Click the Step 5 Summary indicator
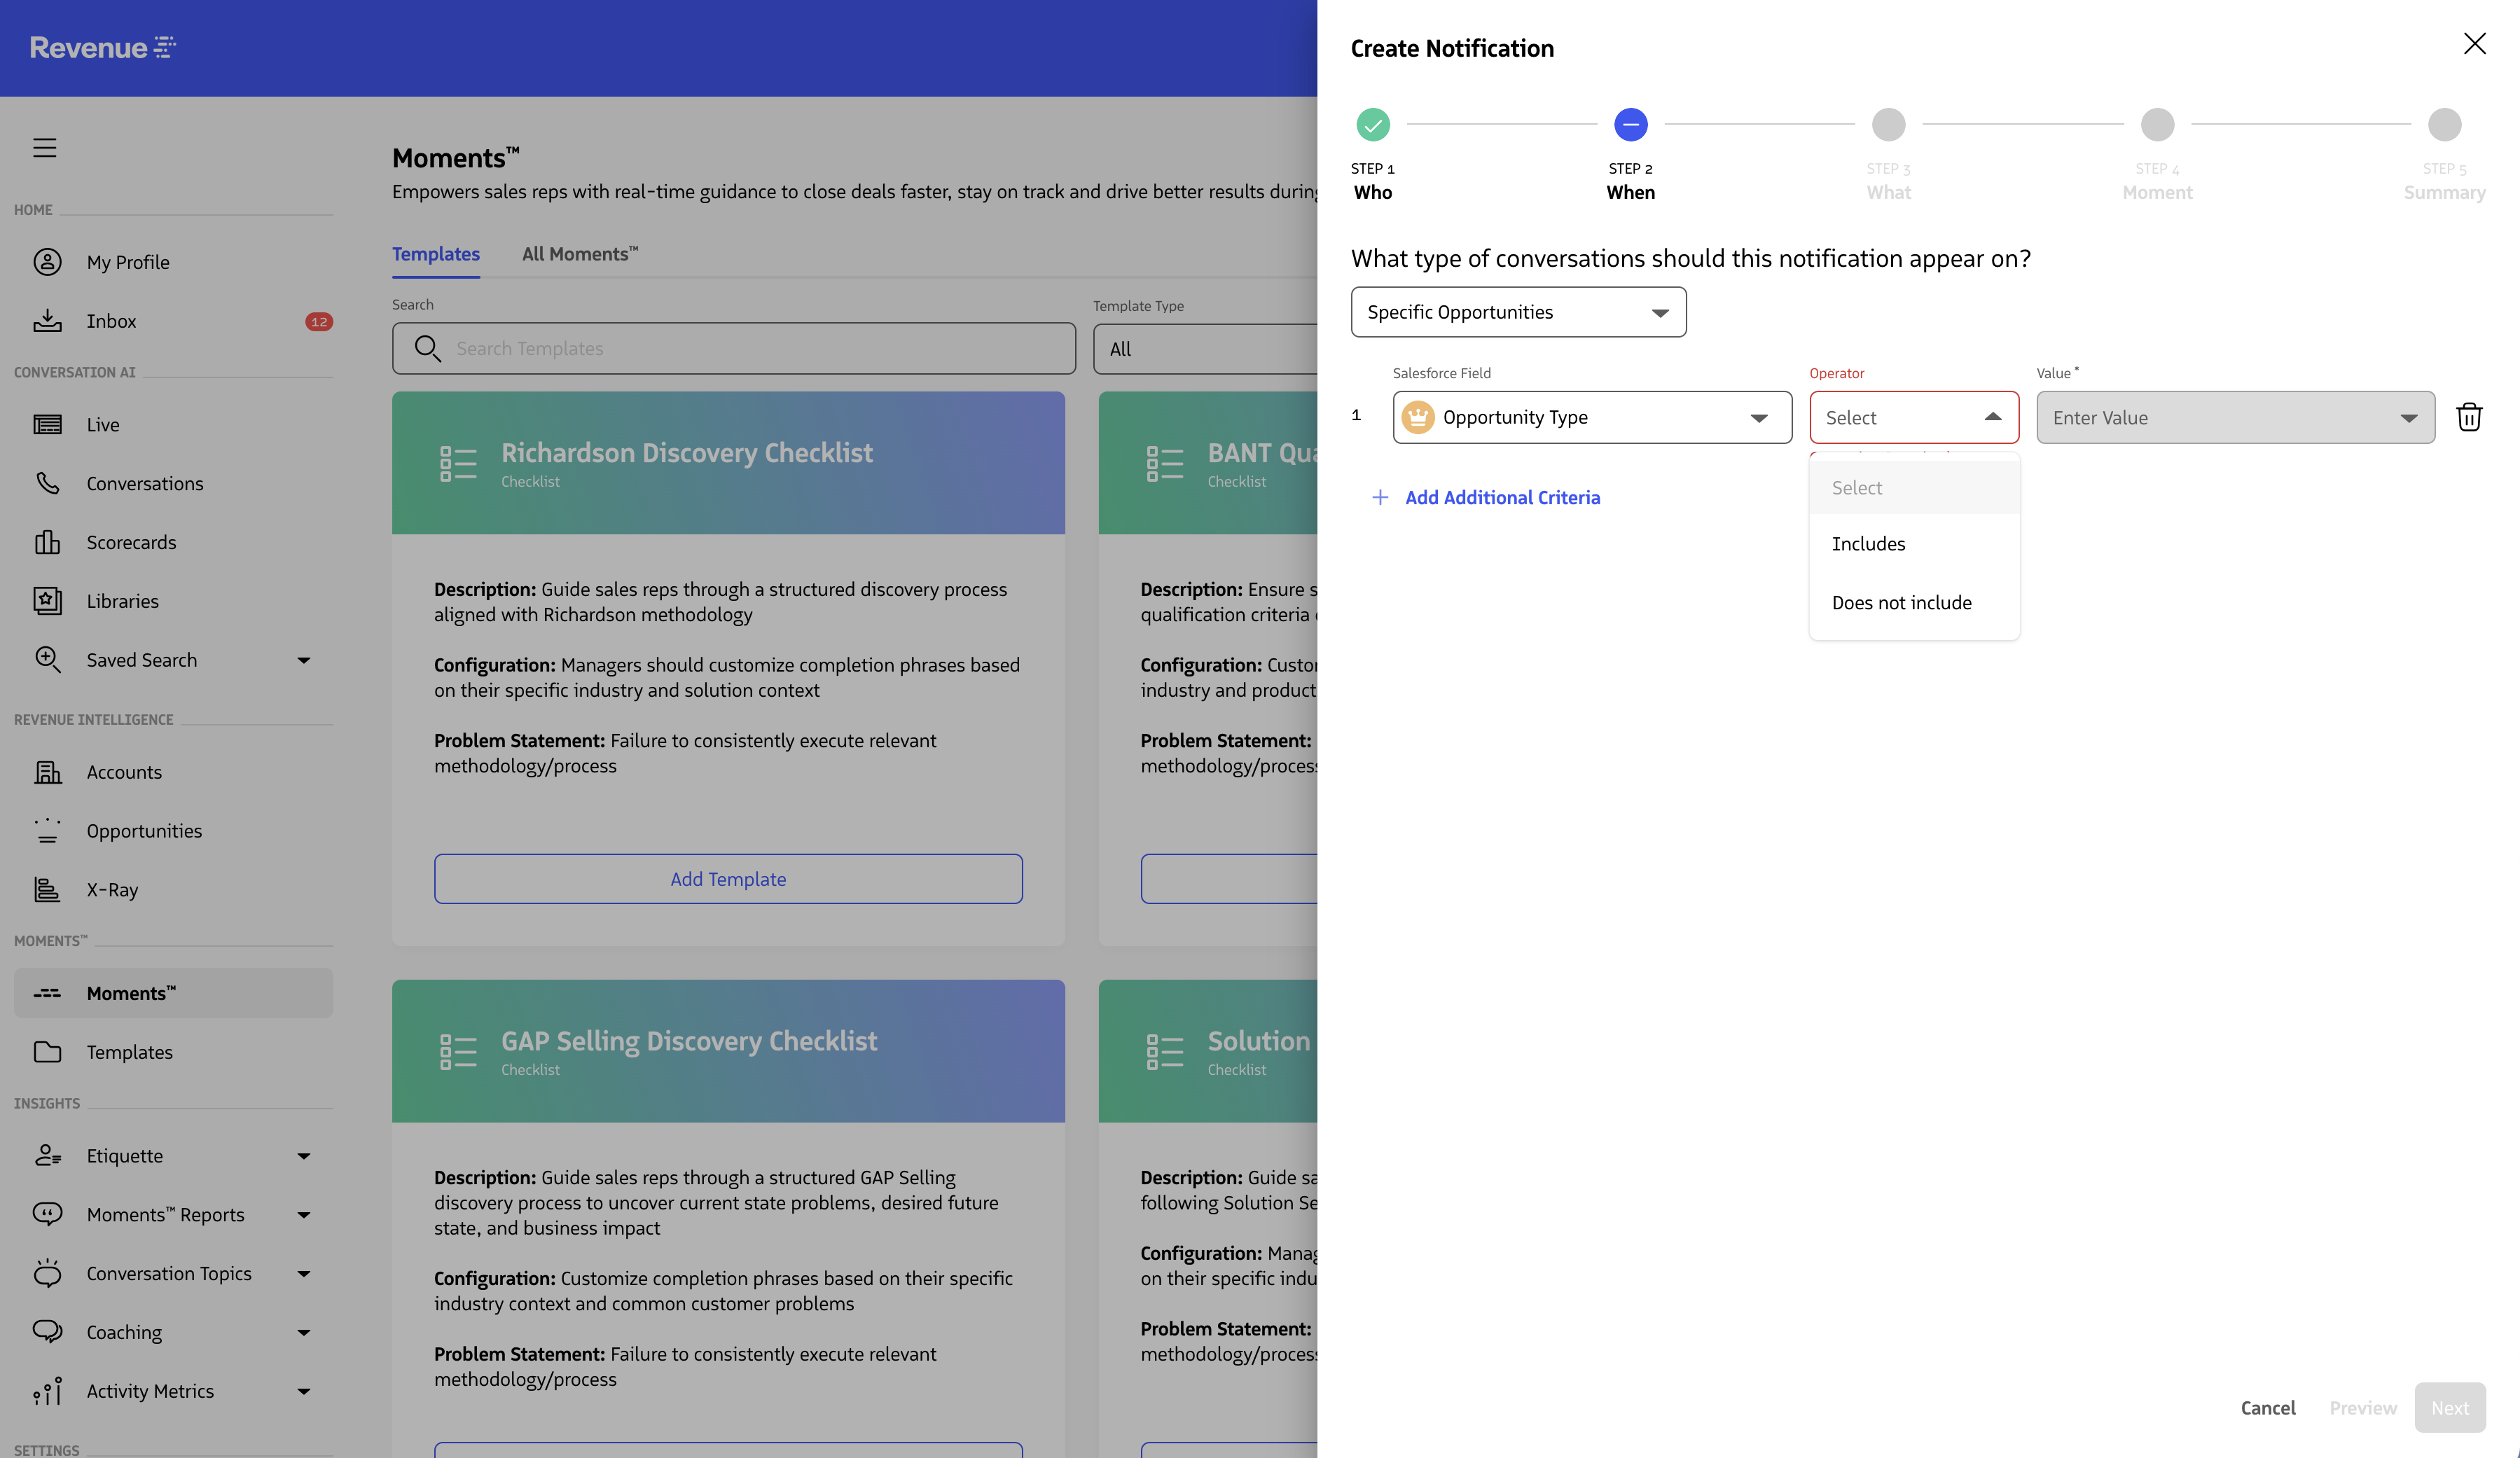 pos(2444,125)
